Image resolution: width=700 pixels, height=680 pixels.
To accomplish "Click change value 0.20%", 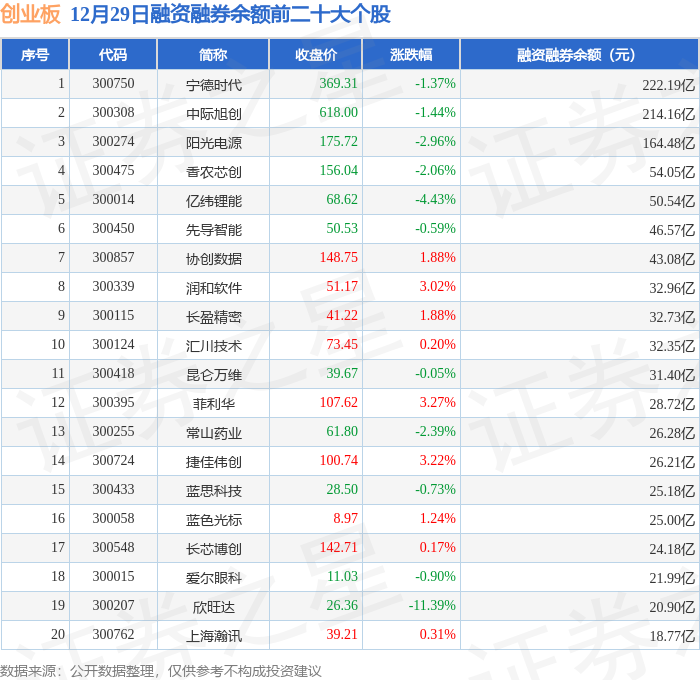I will tap(438, 345).
